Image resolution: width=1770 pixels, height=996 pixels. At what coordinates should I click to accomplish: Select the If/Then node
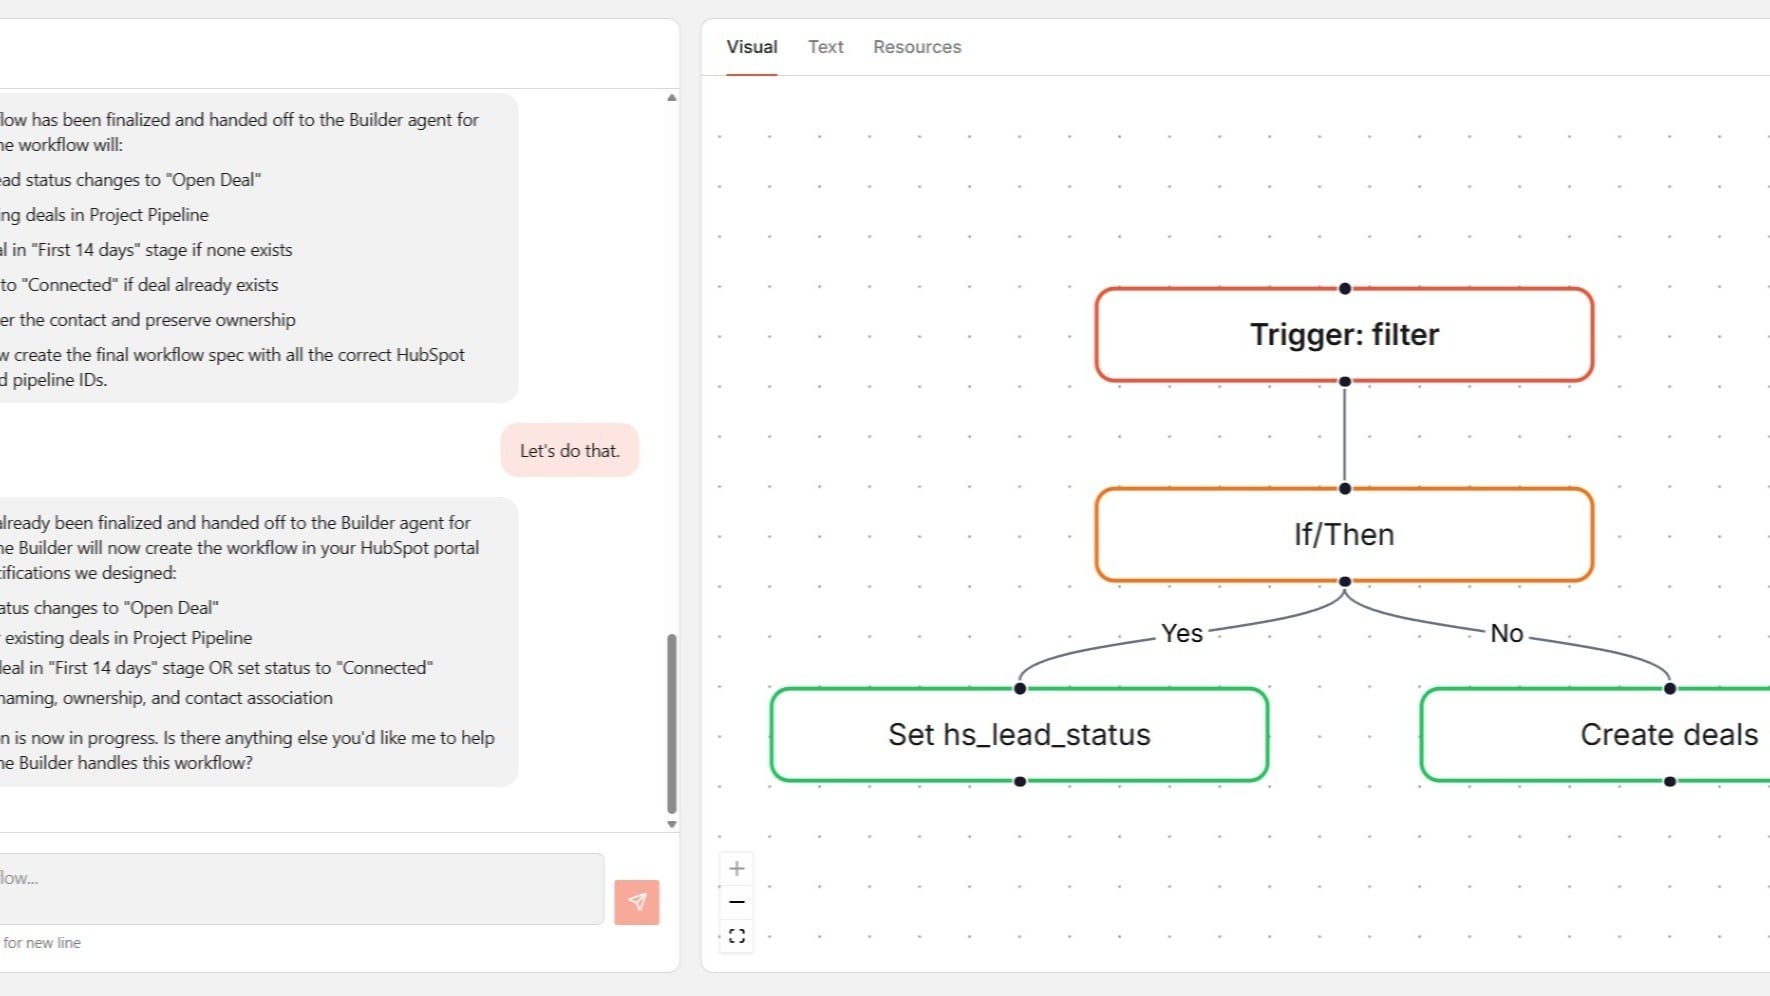tap(1344, 535)
